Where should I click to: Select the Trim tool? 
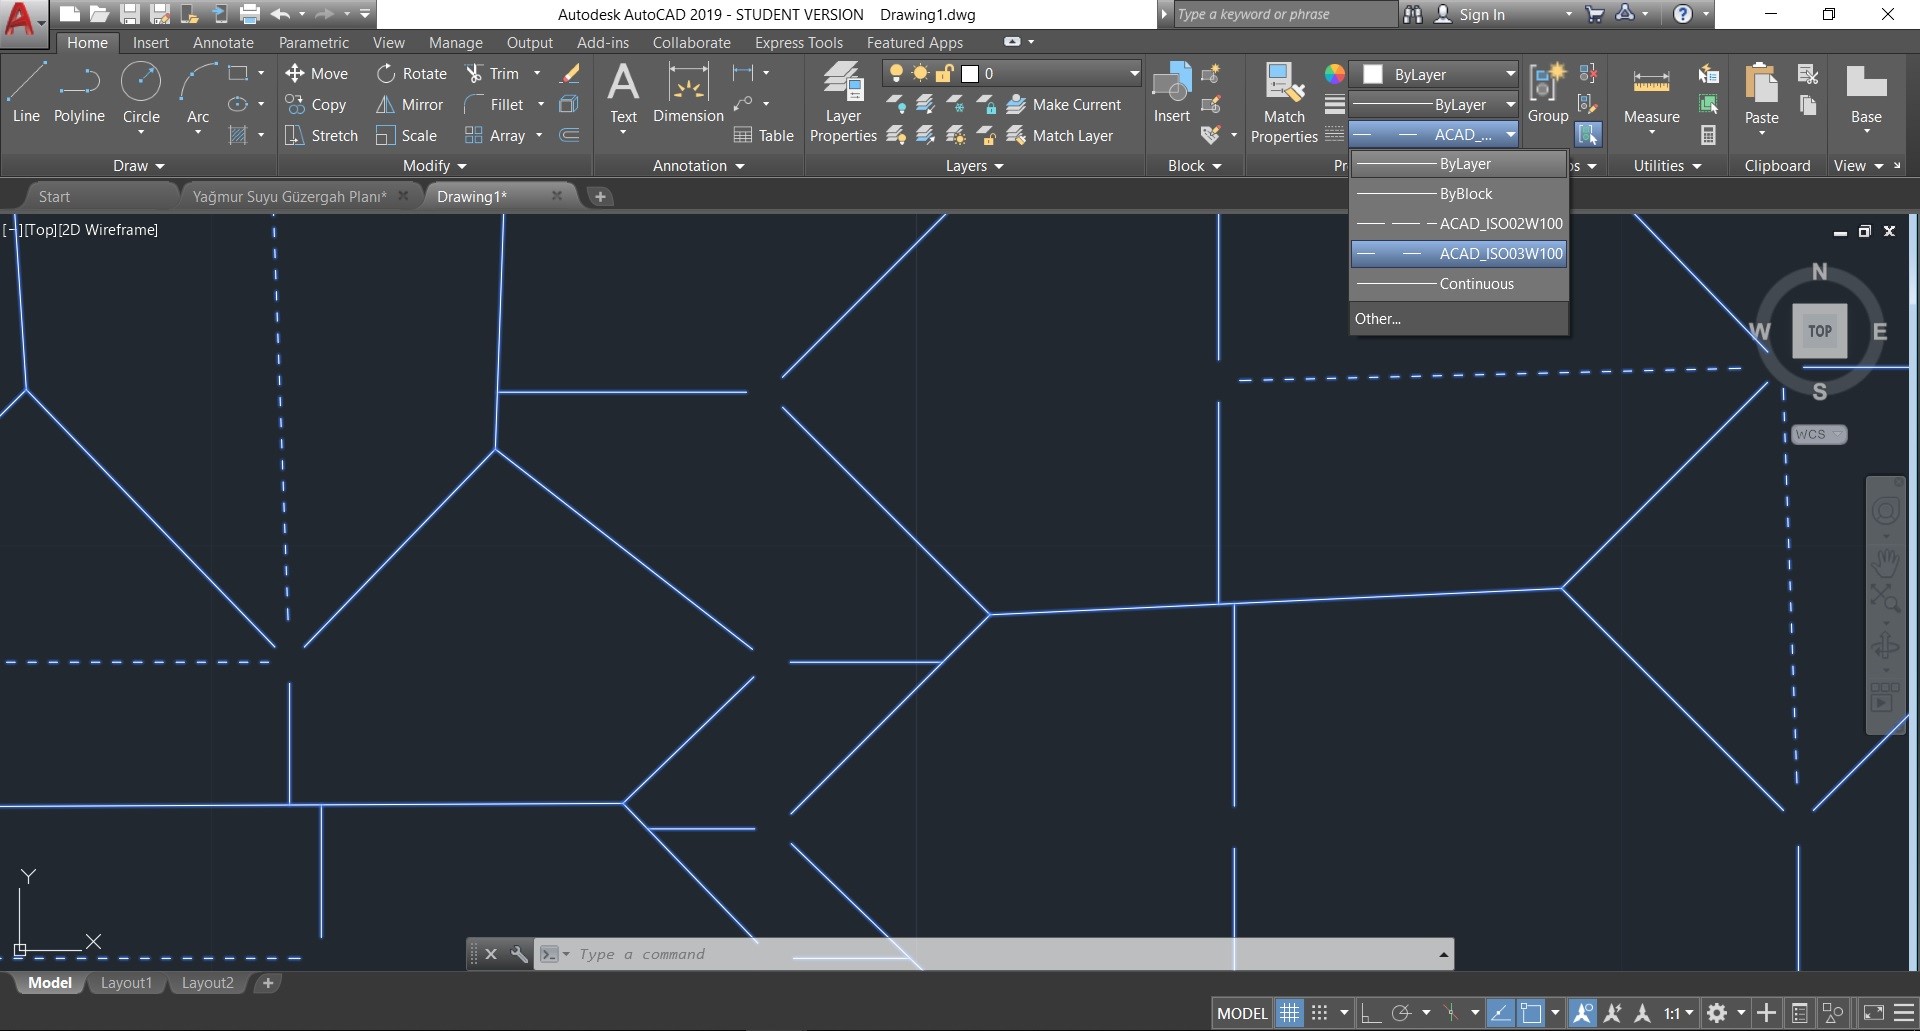502,73
